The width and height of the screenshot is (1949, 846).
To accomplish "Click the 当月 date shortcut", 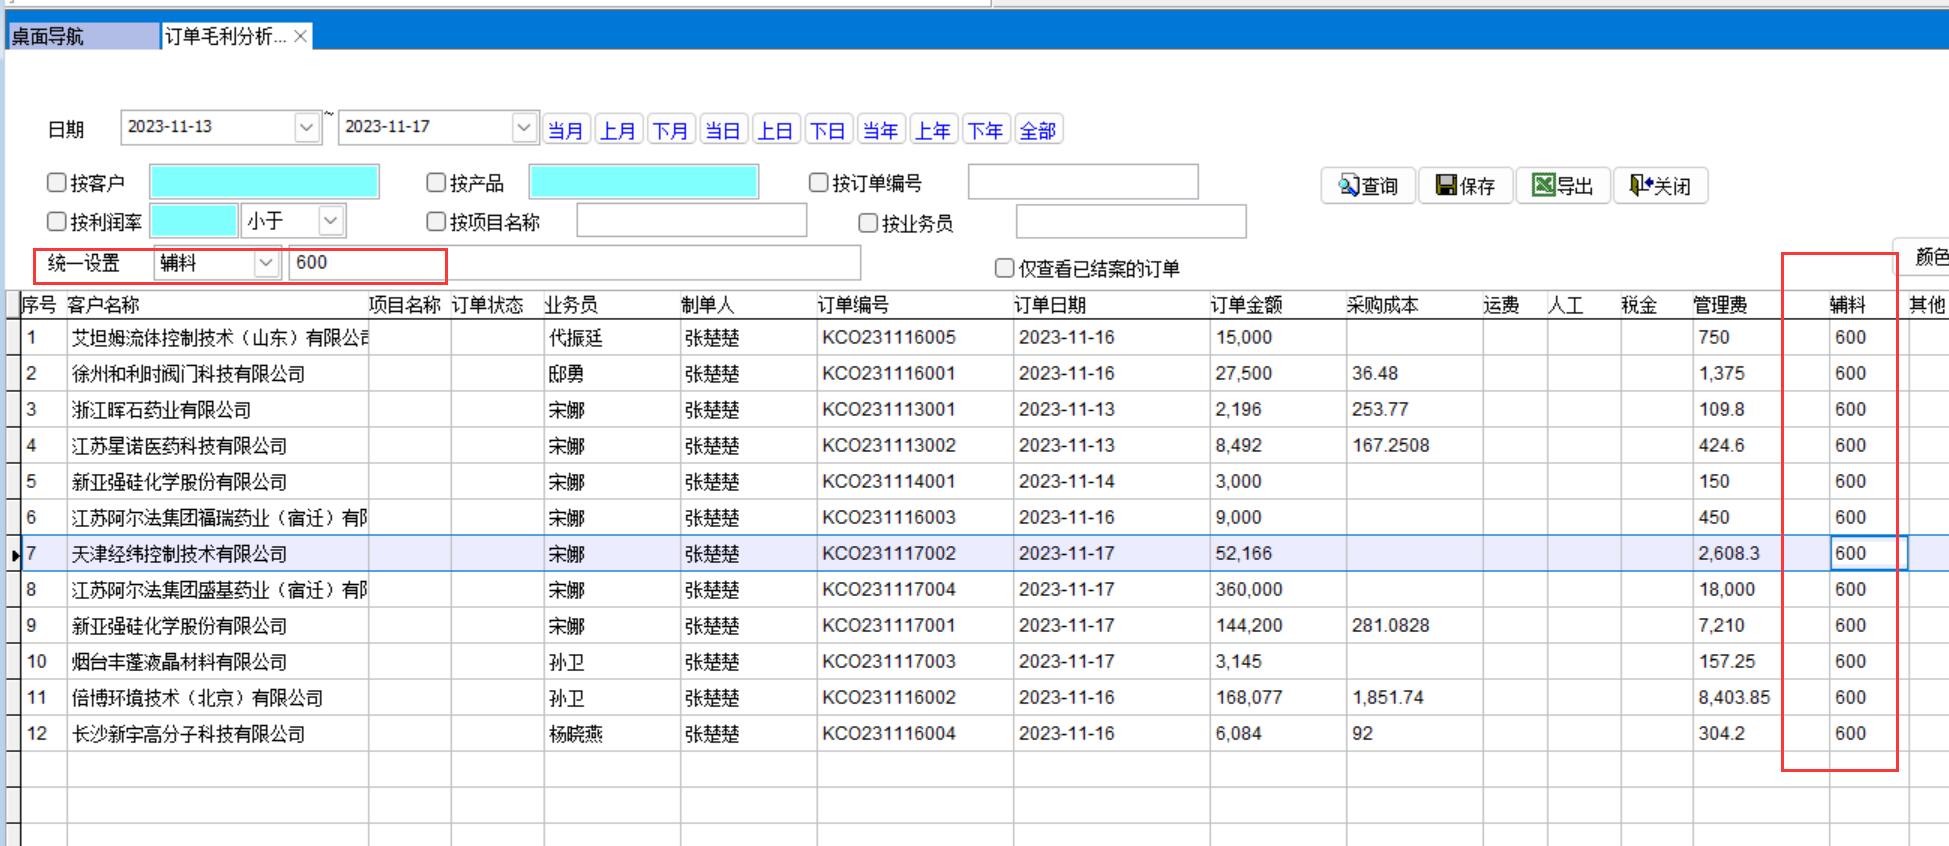I will [x=565, y=130].
